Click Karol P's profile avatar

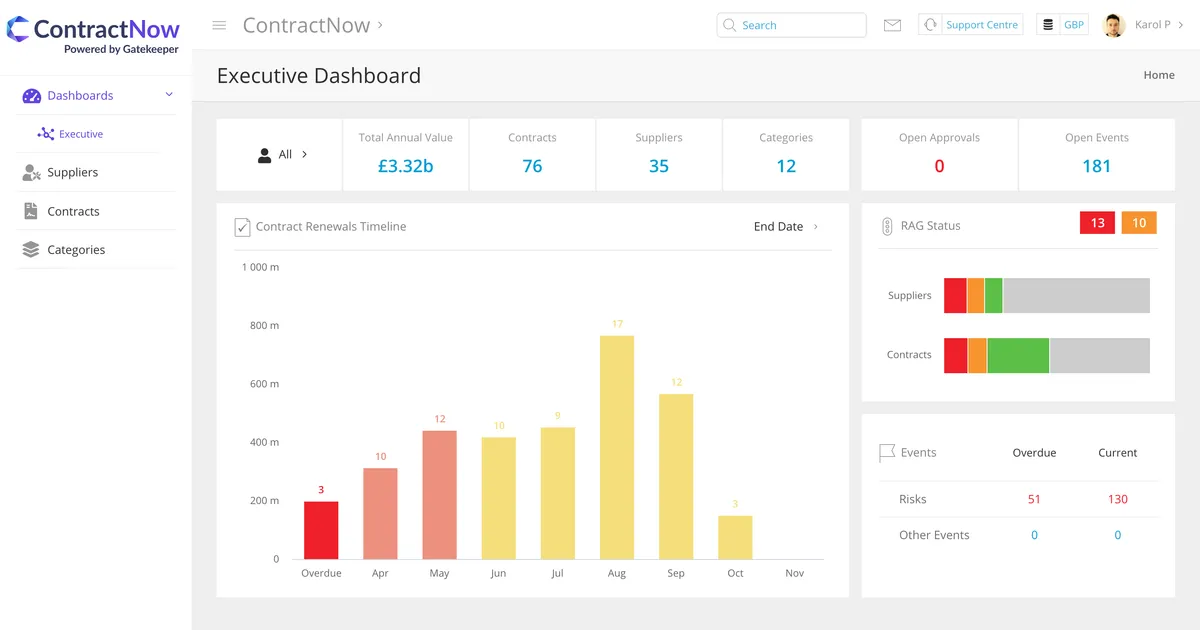tap(1114, 25)
